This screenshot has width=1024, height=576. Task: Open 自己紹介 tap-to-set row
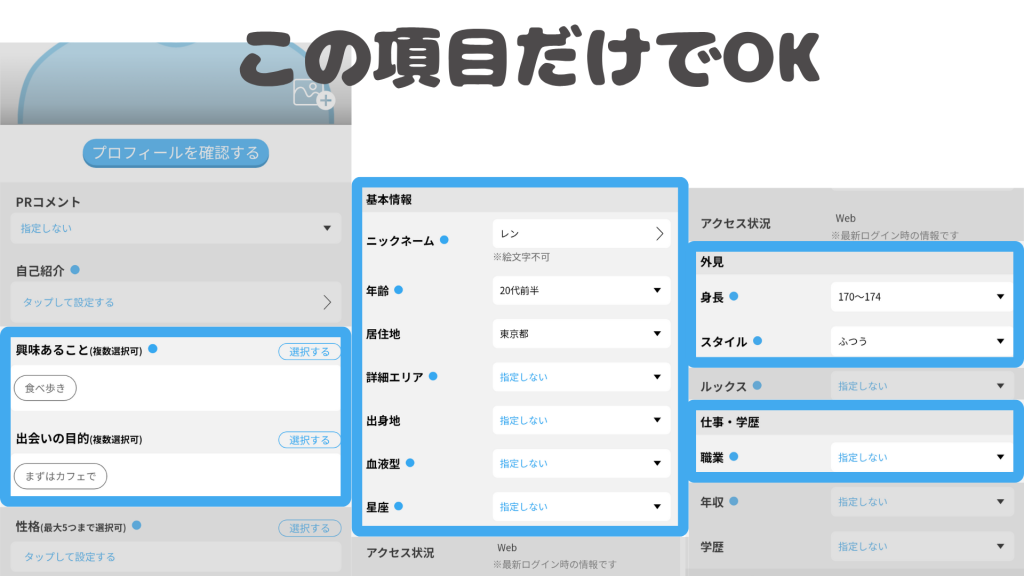[x=175, y=302]
